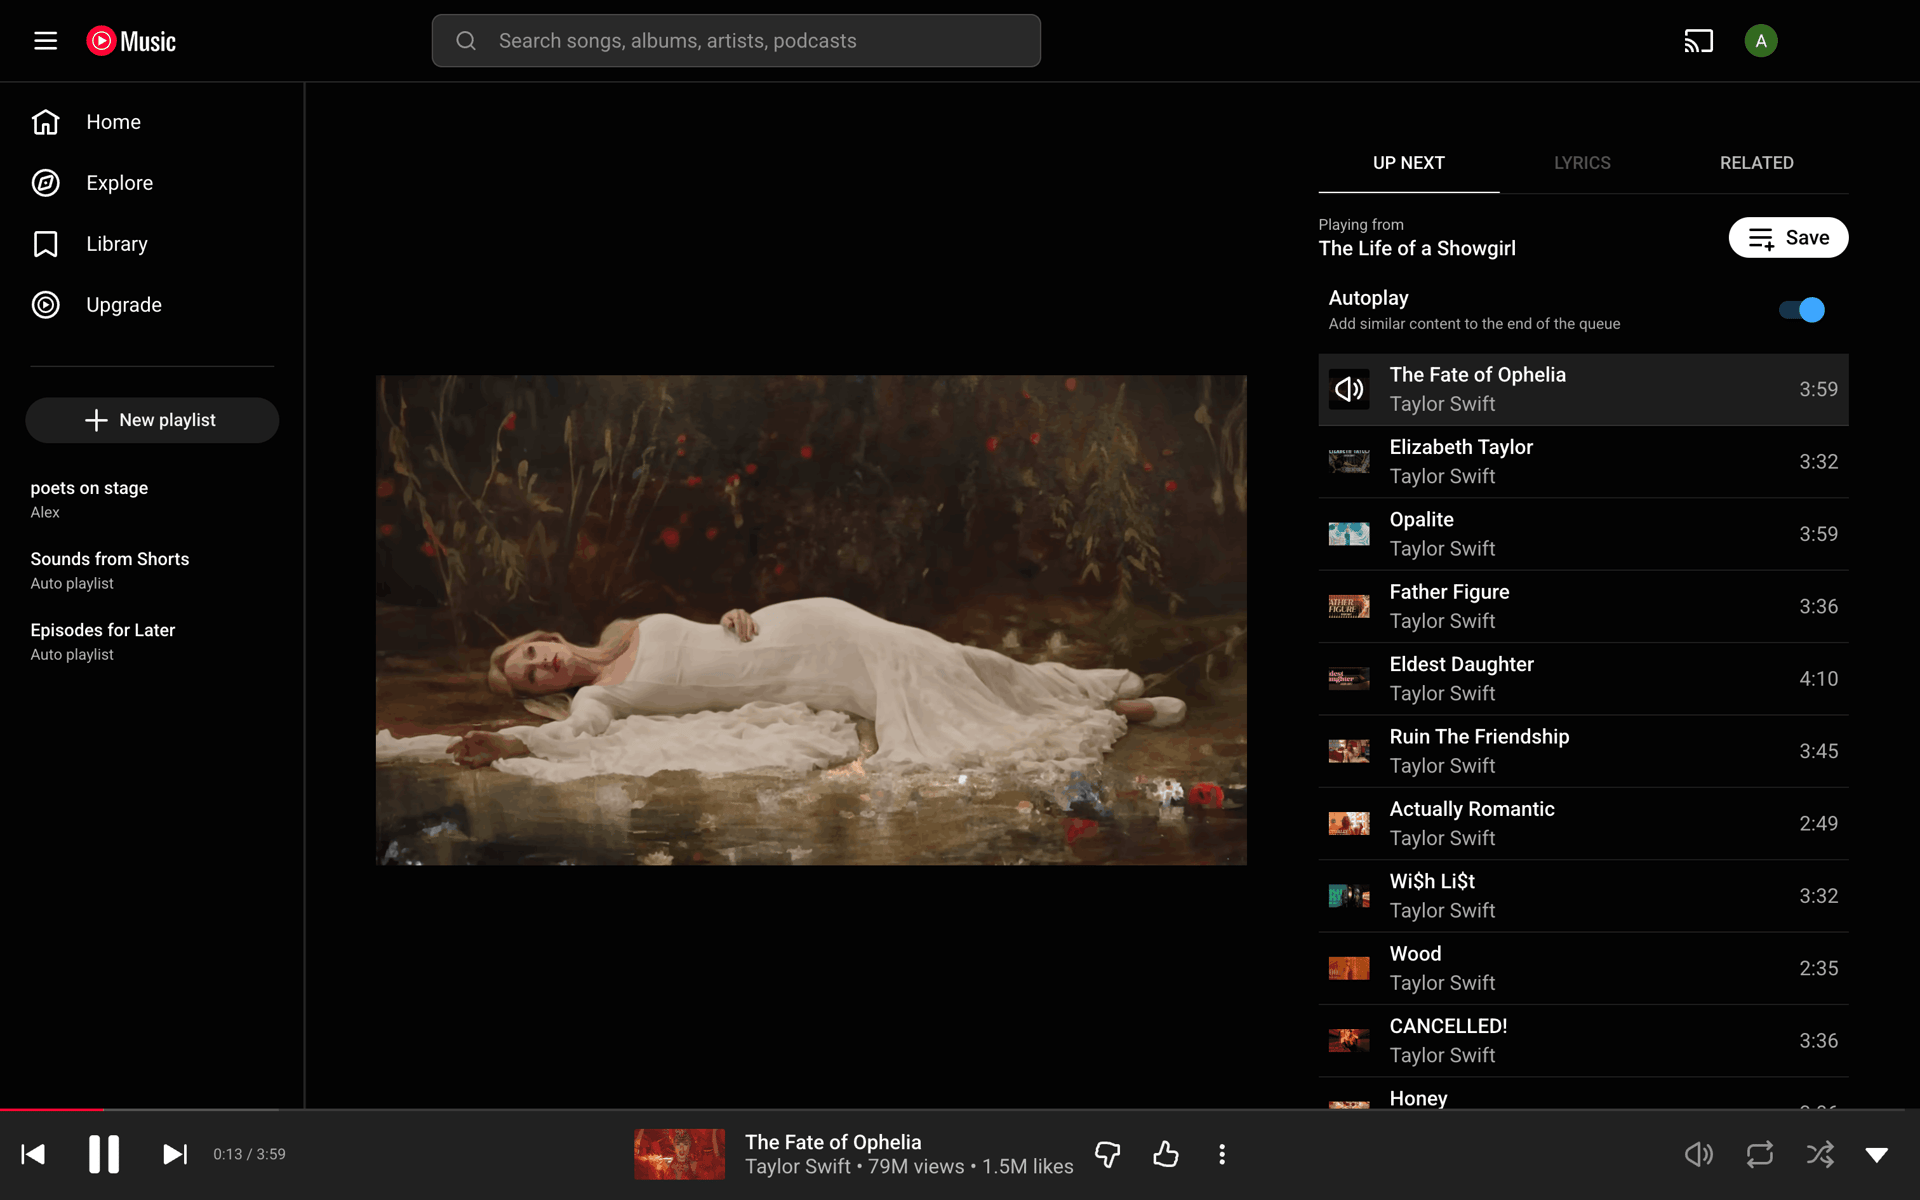Open Library in sidebar
This screenshot has width=1920, height=1200.
(116, 244)
